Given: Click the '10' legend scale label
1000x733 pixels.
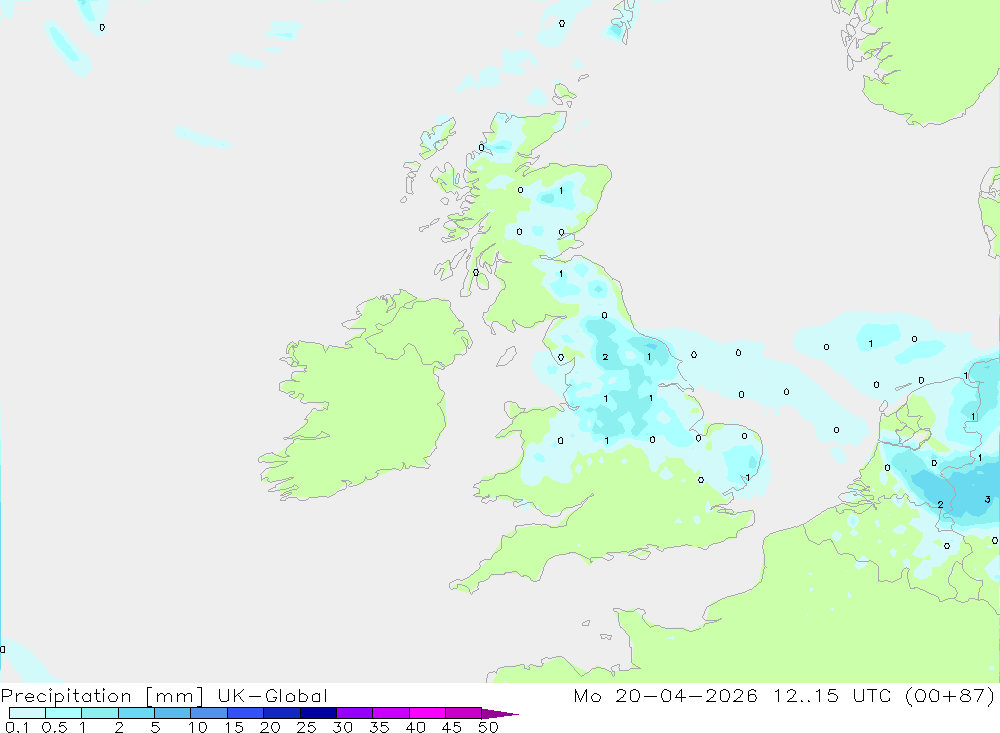Looking at the screenshot, I should (198, 727).
